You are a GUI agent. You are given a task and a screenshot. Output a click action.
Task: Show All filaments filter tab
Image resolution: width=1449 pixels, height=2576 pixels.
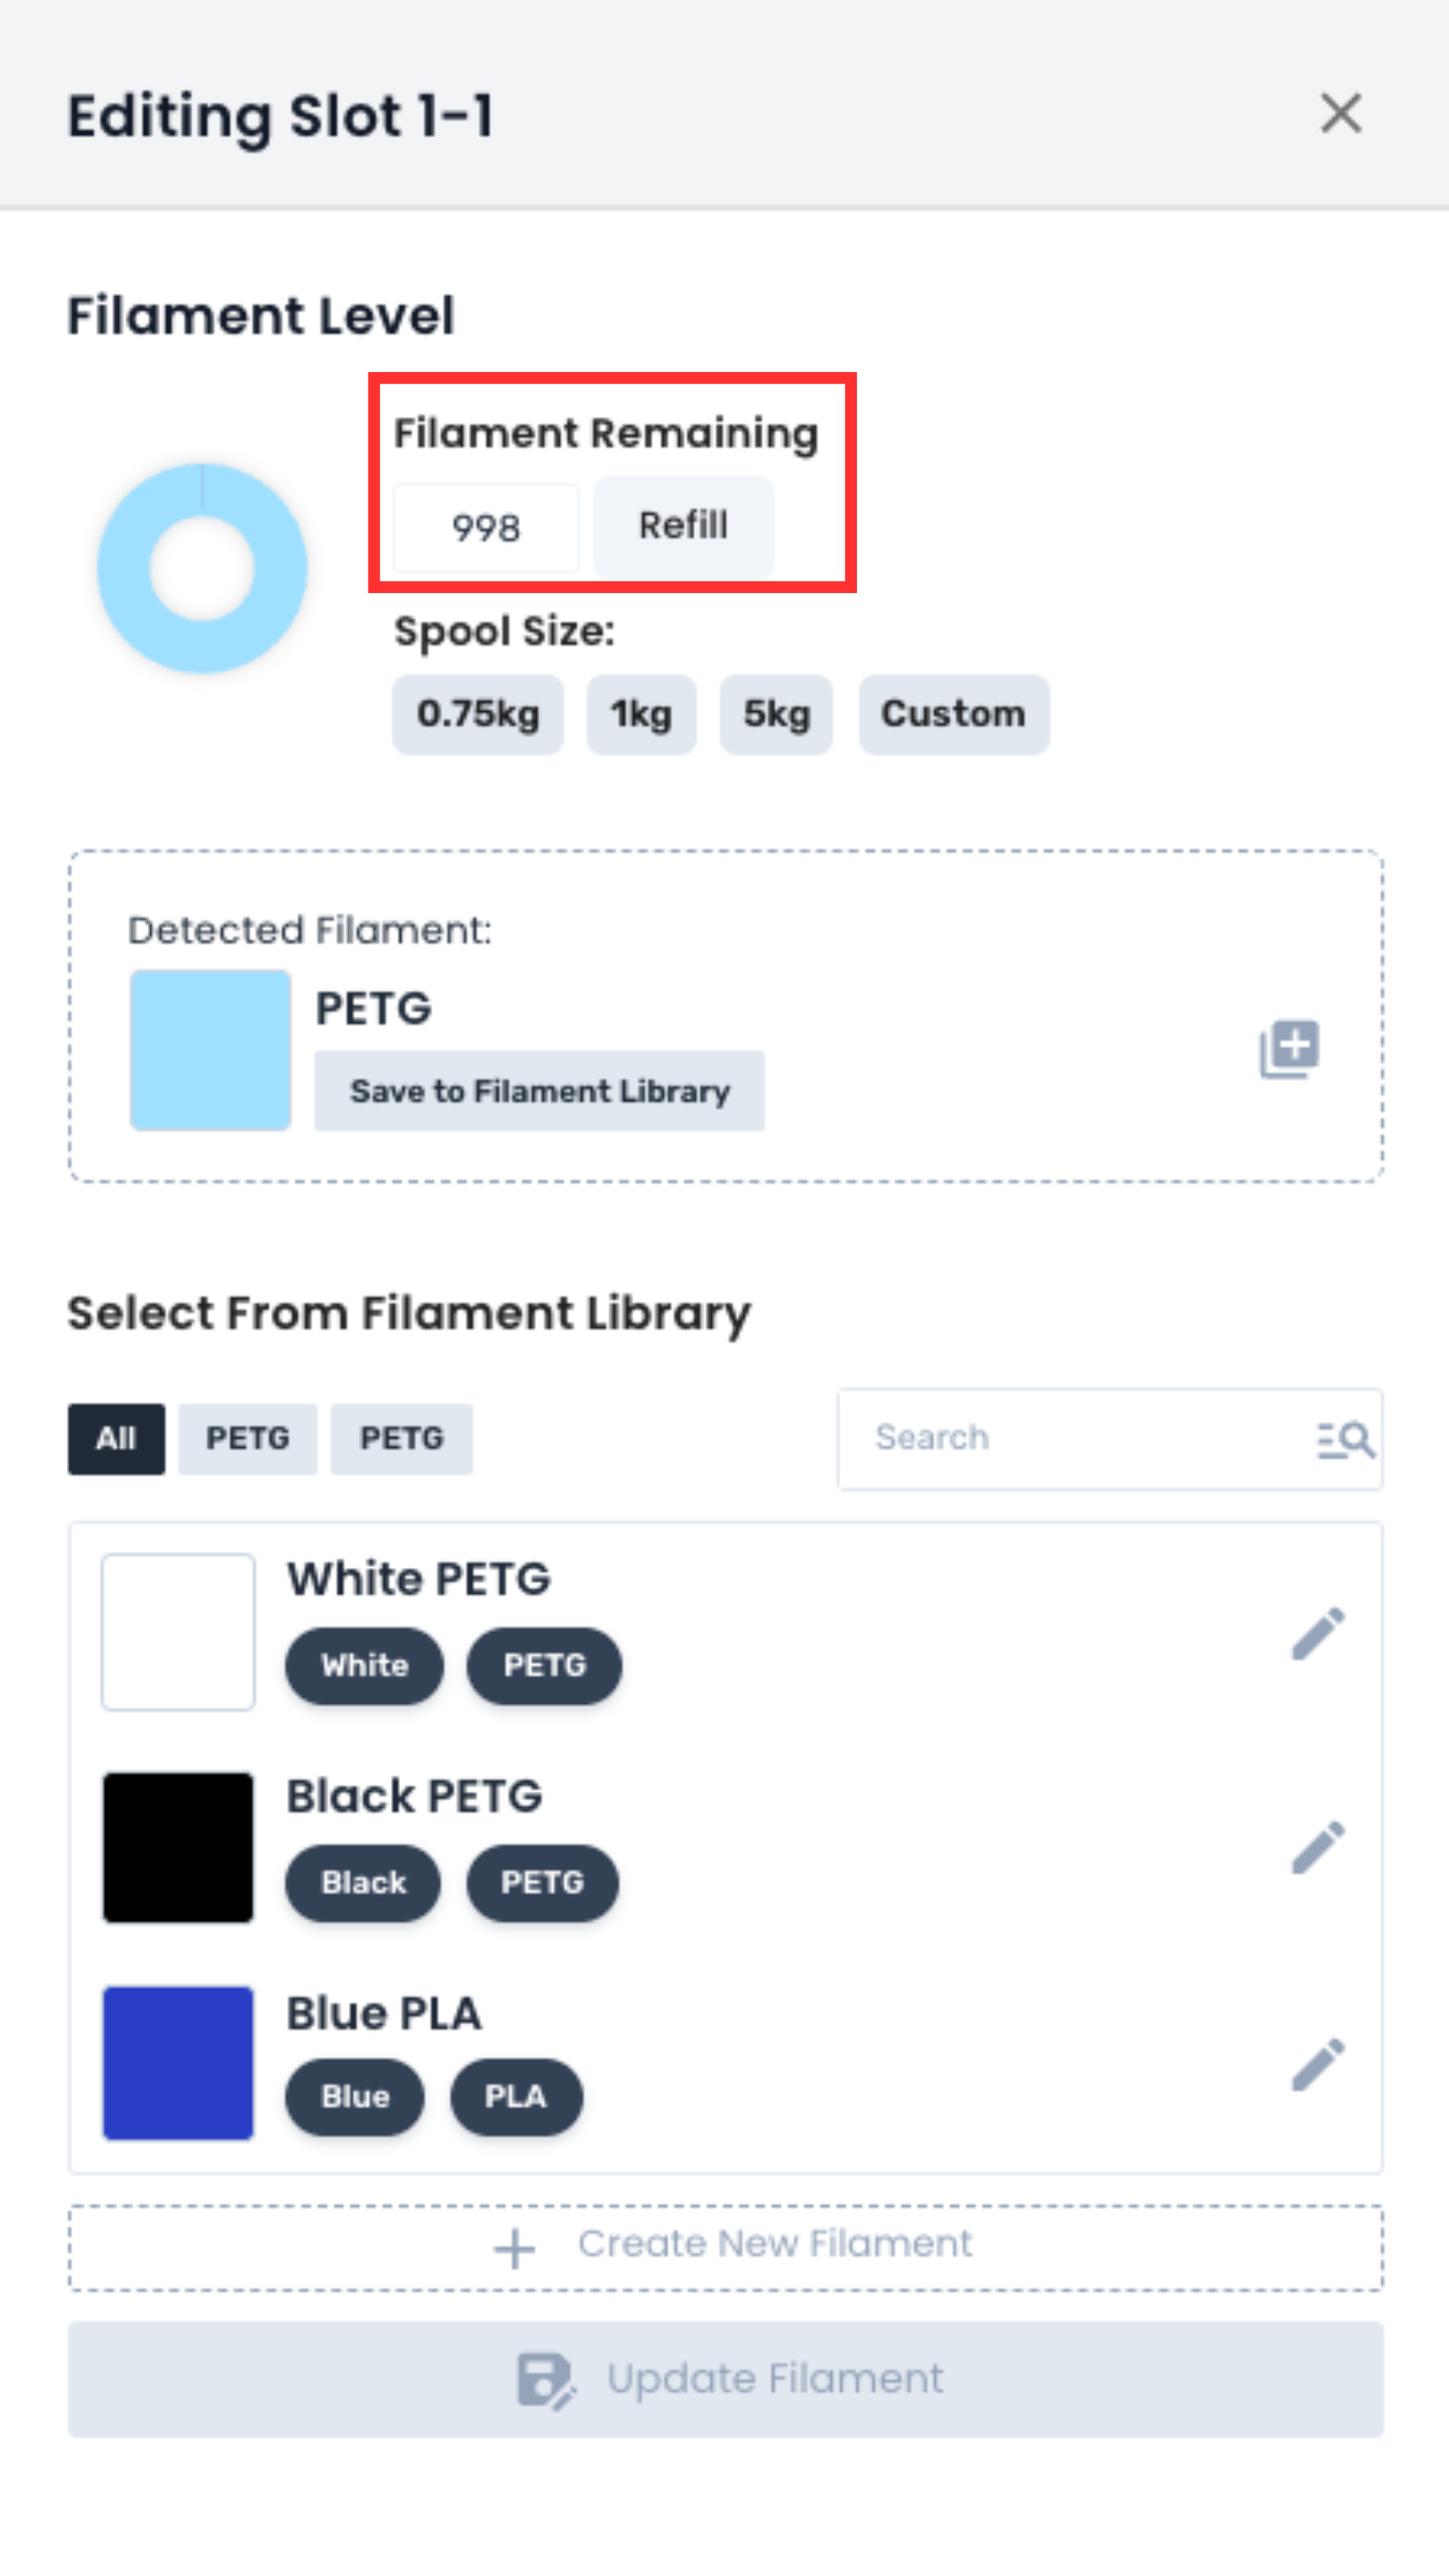116,1439
